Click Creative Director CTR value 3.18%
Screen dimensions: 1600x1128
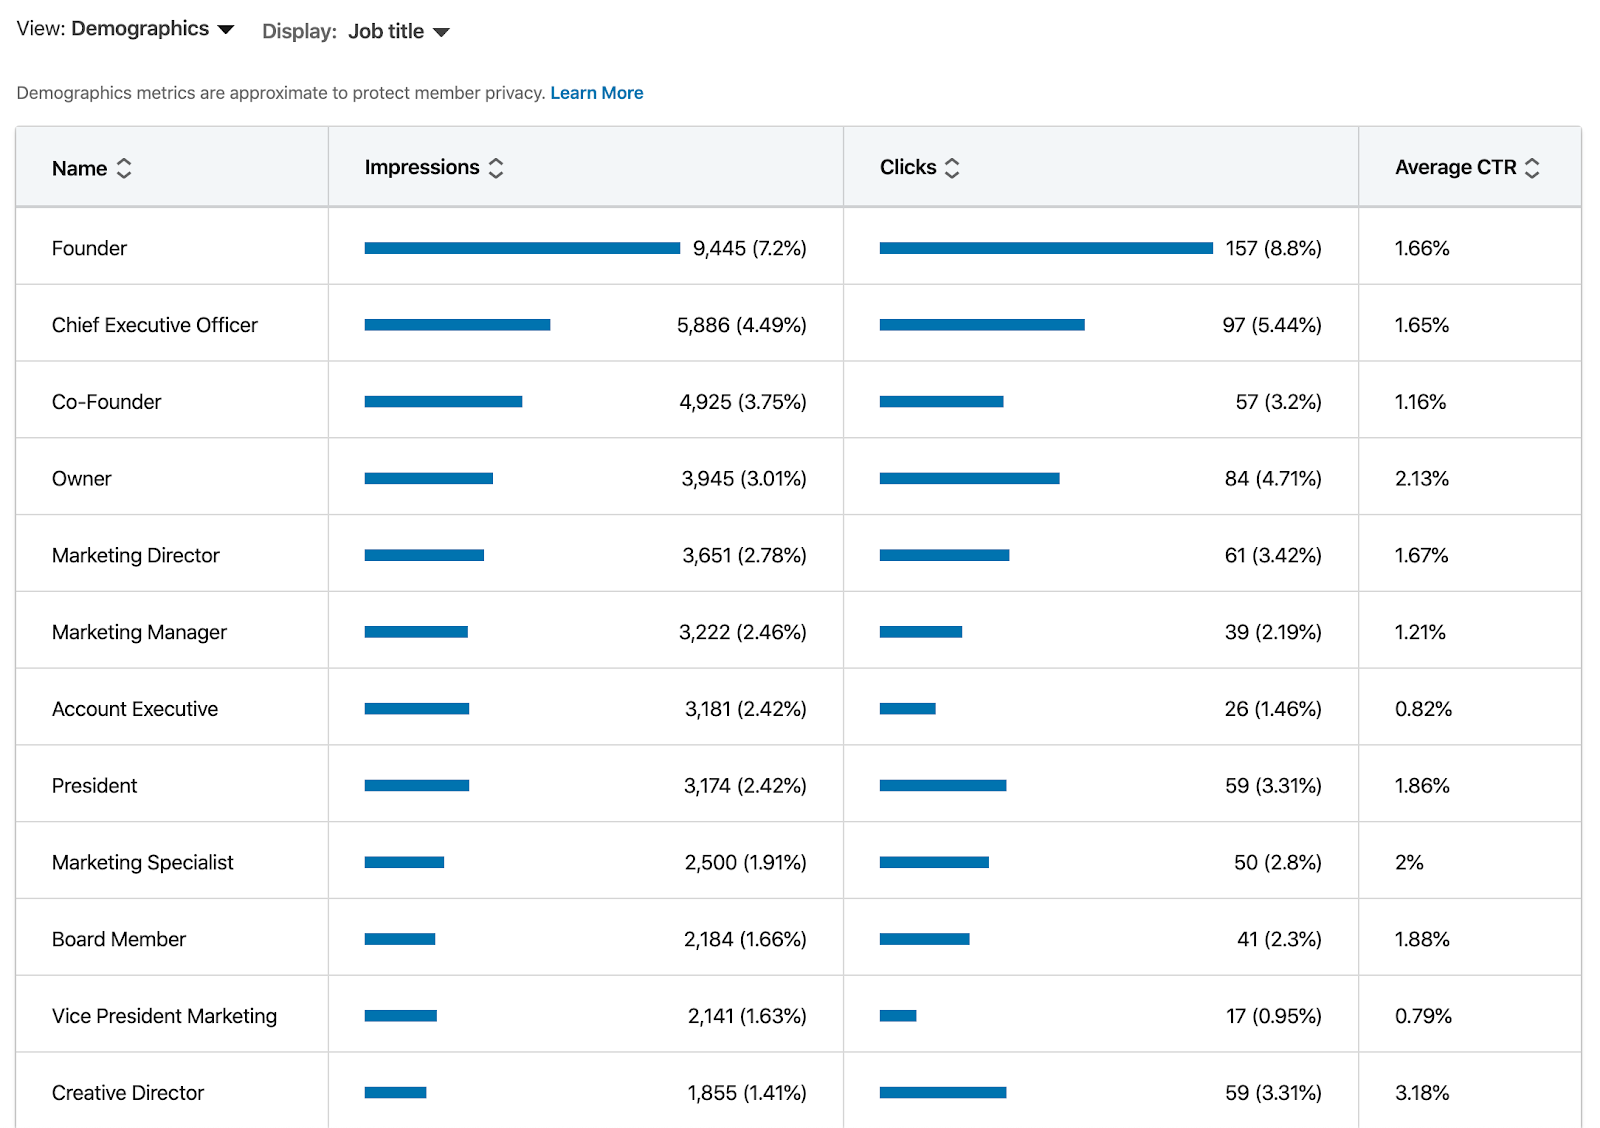[1422, 1093]
